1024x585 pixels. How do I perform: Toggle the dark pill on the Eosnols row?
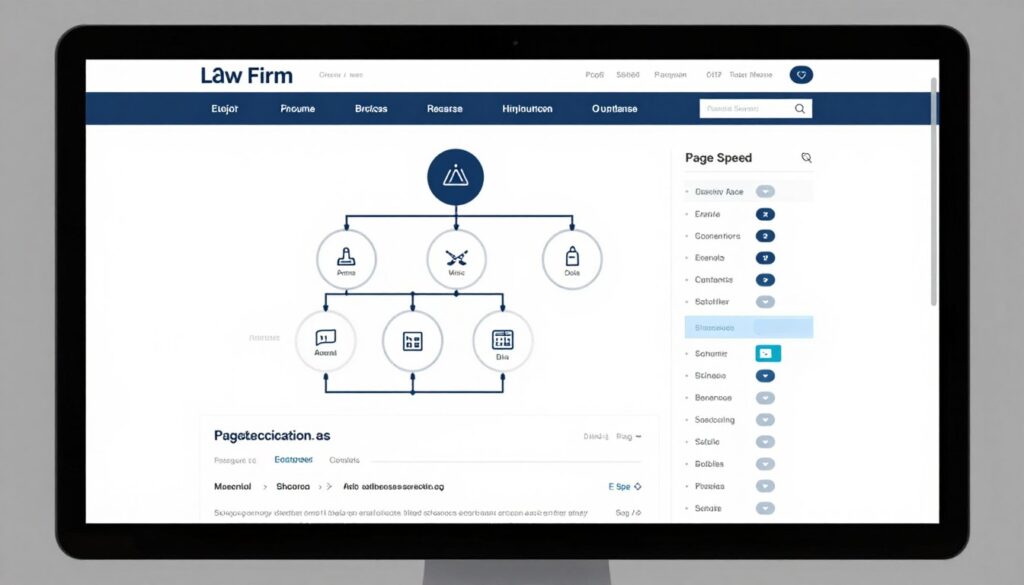click(765, 258)
